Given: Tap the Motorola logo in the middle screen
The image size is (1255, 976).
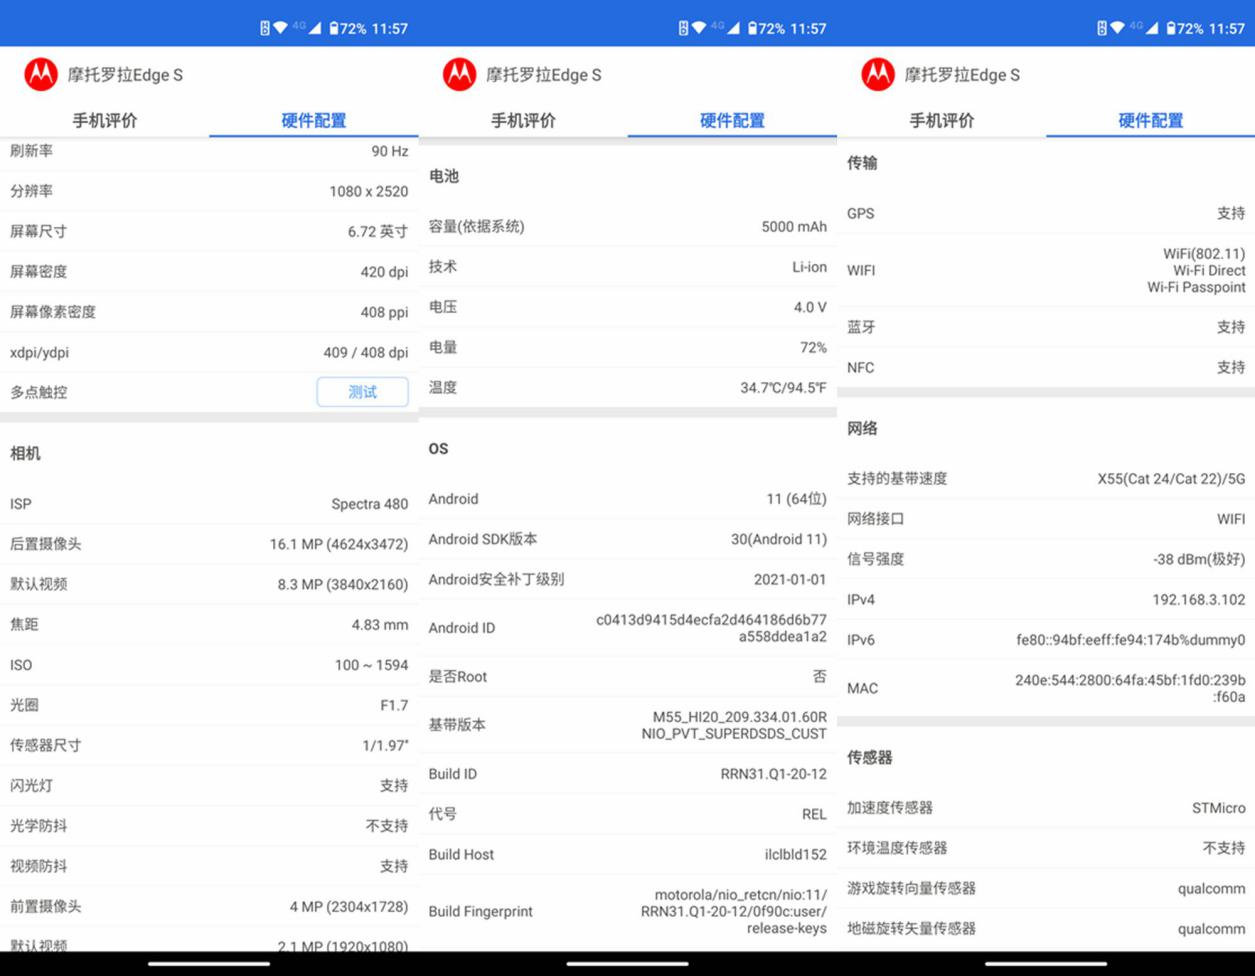Looking at the screenshot, I should tap(460, 74).
